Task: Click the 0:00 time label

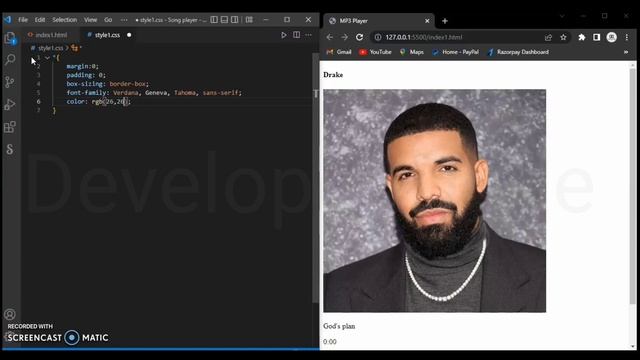Action: (x=330, y=342)
